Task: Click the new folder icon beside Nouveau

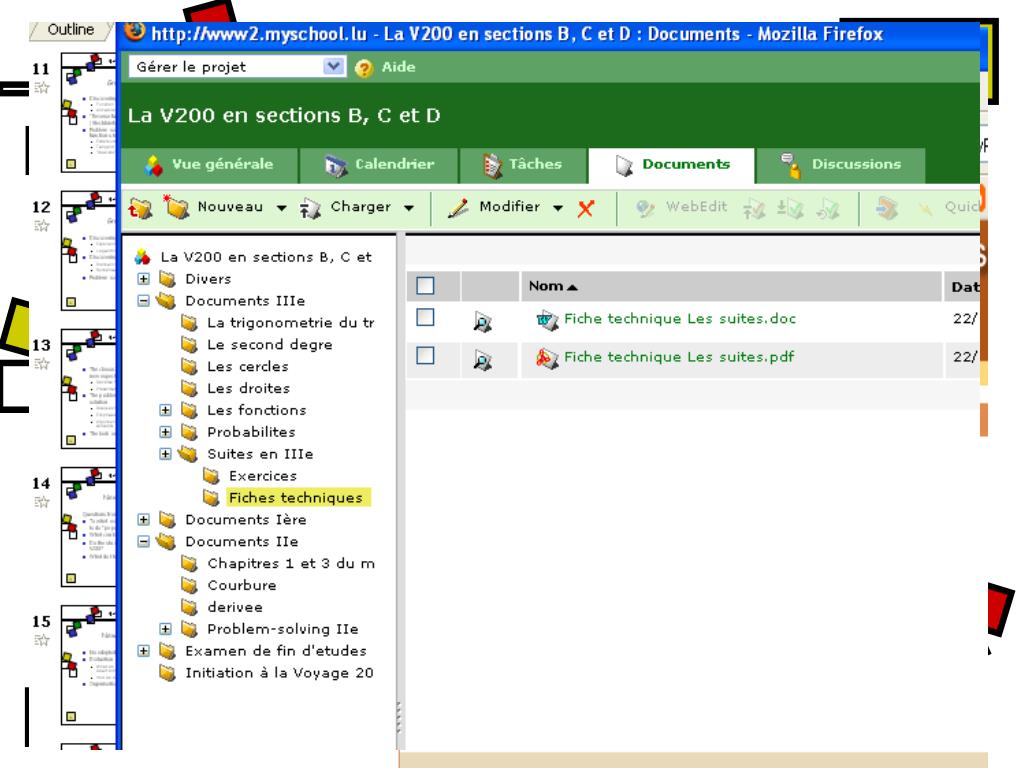Action: (x=175, y=207)
